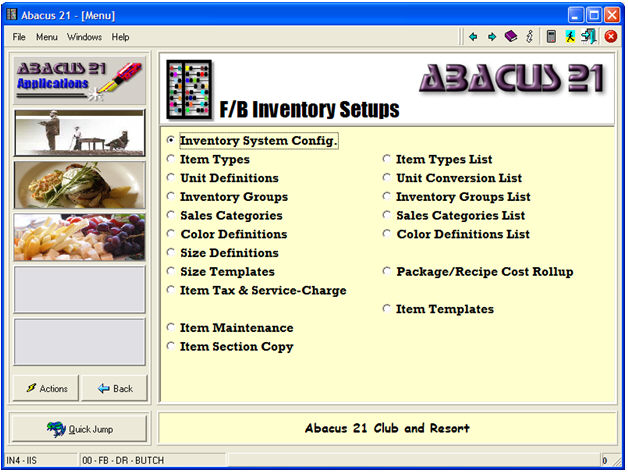Click the running man toolbar icon
The width and height of the screenshot is (628, 473).
[x=569, y=37]
